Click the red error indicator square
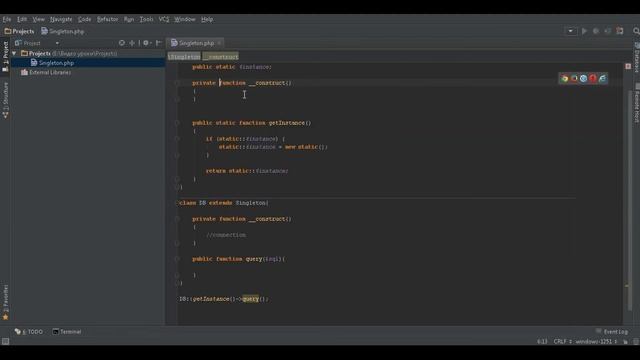The image size is (640, 360). pyautogui.click(x=628, y=66)
